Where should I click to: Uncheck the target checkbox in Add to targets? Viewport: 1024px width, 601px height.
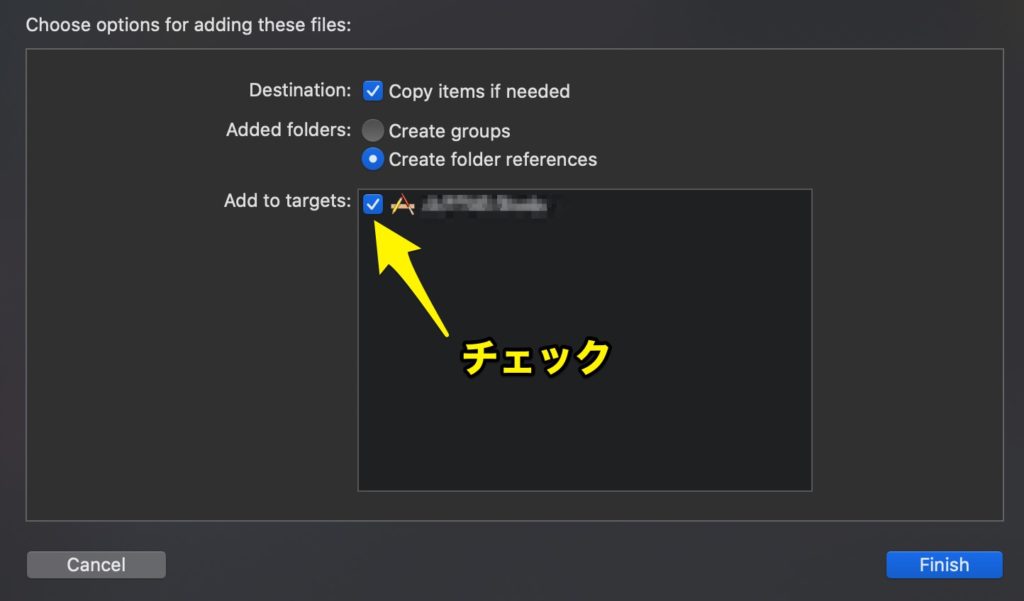click(x=373, y=204)
